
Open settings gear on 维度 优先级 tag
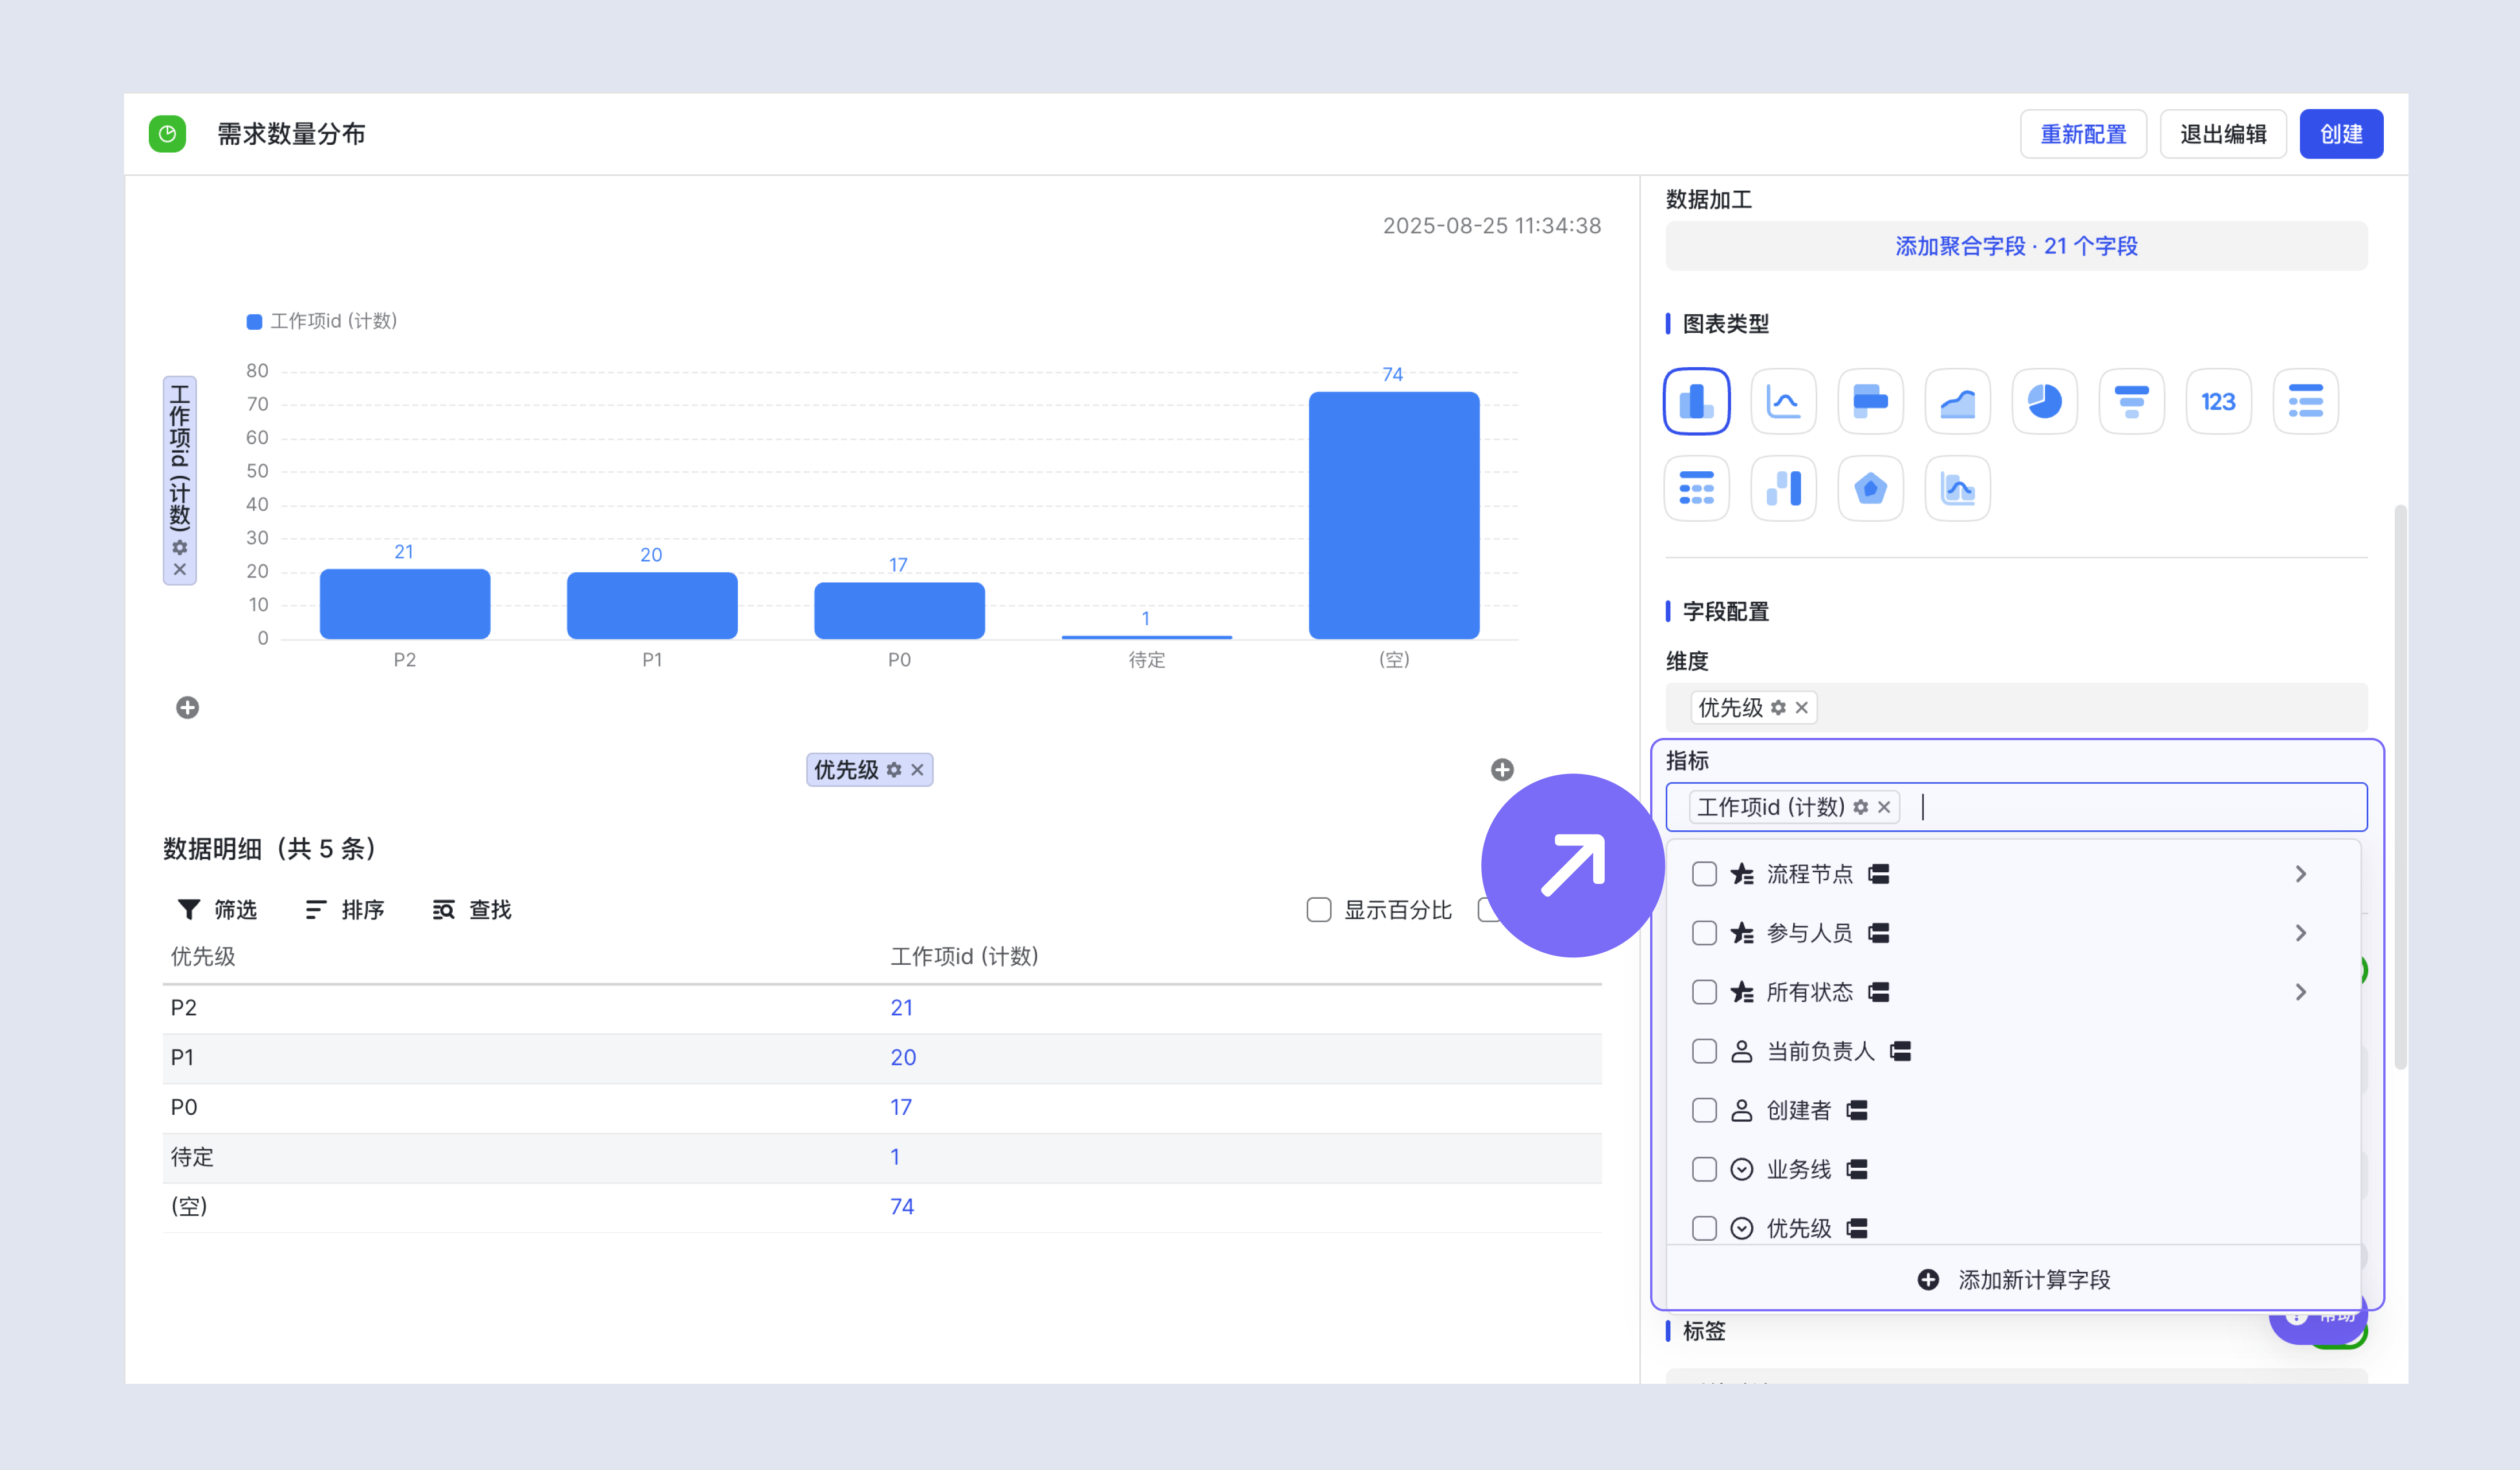click(x=1778, y=708)
